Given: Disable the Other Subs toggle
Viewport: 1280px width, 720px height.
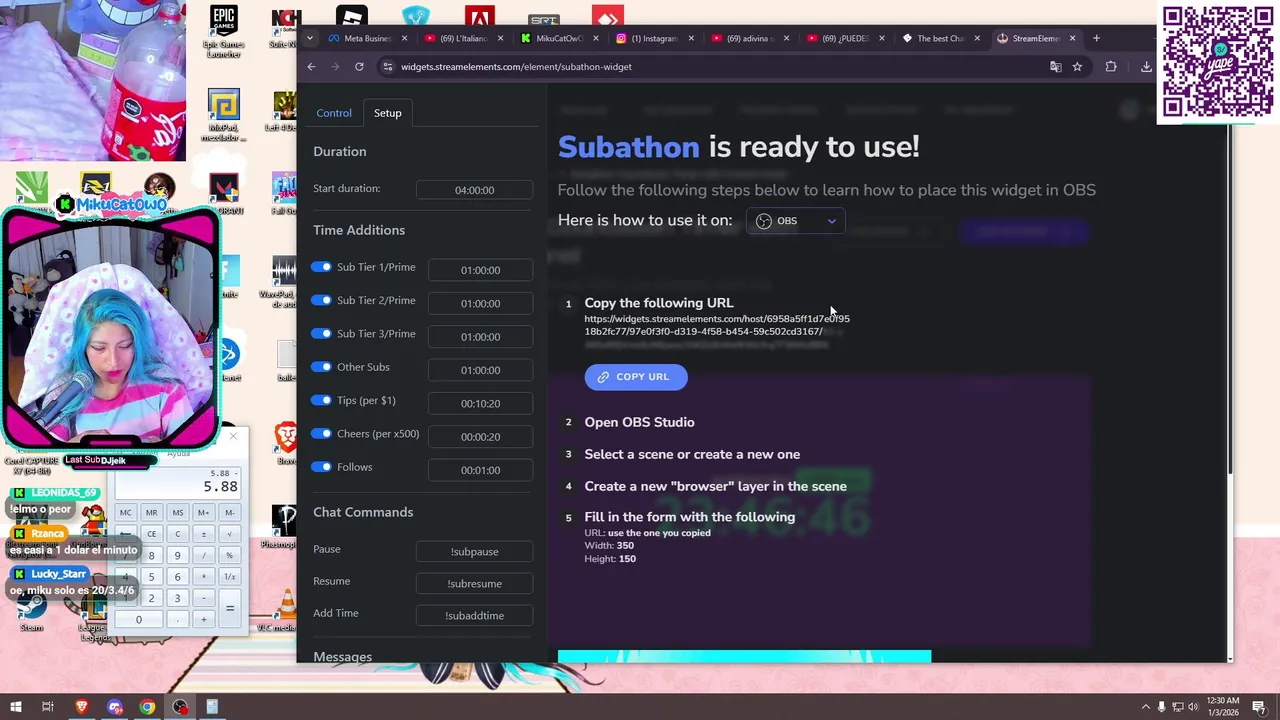Looking at the screenshot, I should tap(321, 367).
